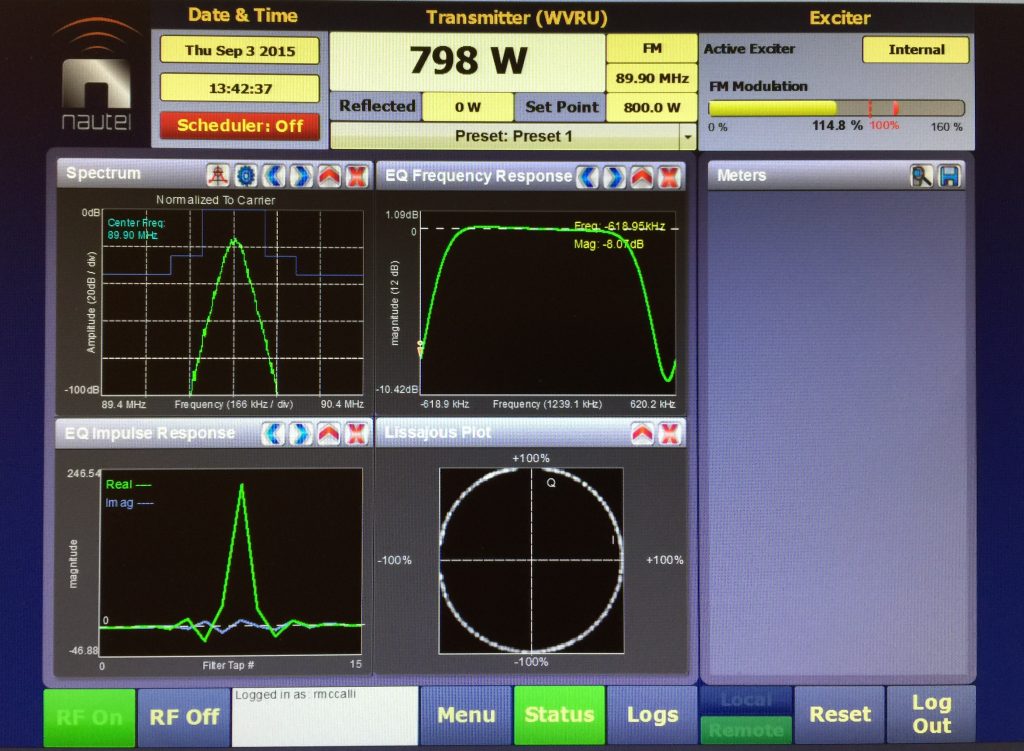The width and height of the screenshot is (1024, 751).
Task: Open the Preset 1 dropdown arrow
Action: [x=687, y=136]
